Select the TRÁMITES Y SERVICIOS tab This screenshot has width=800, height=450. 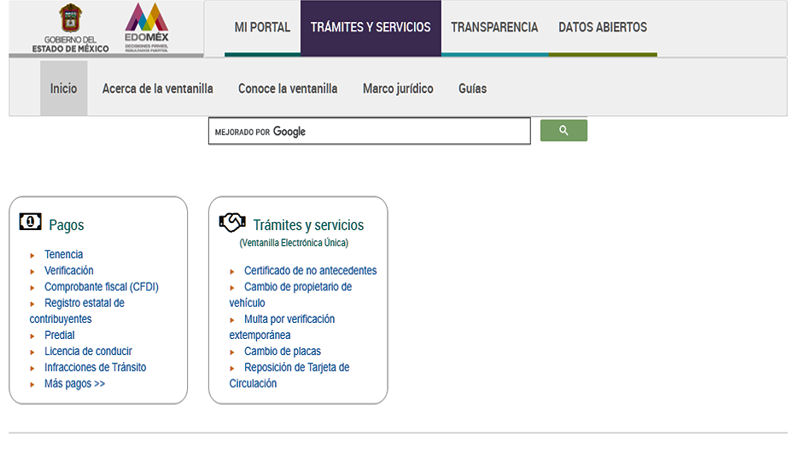pyautogui.click(x=370, y=27)
